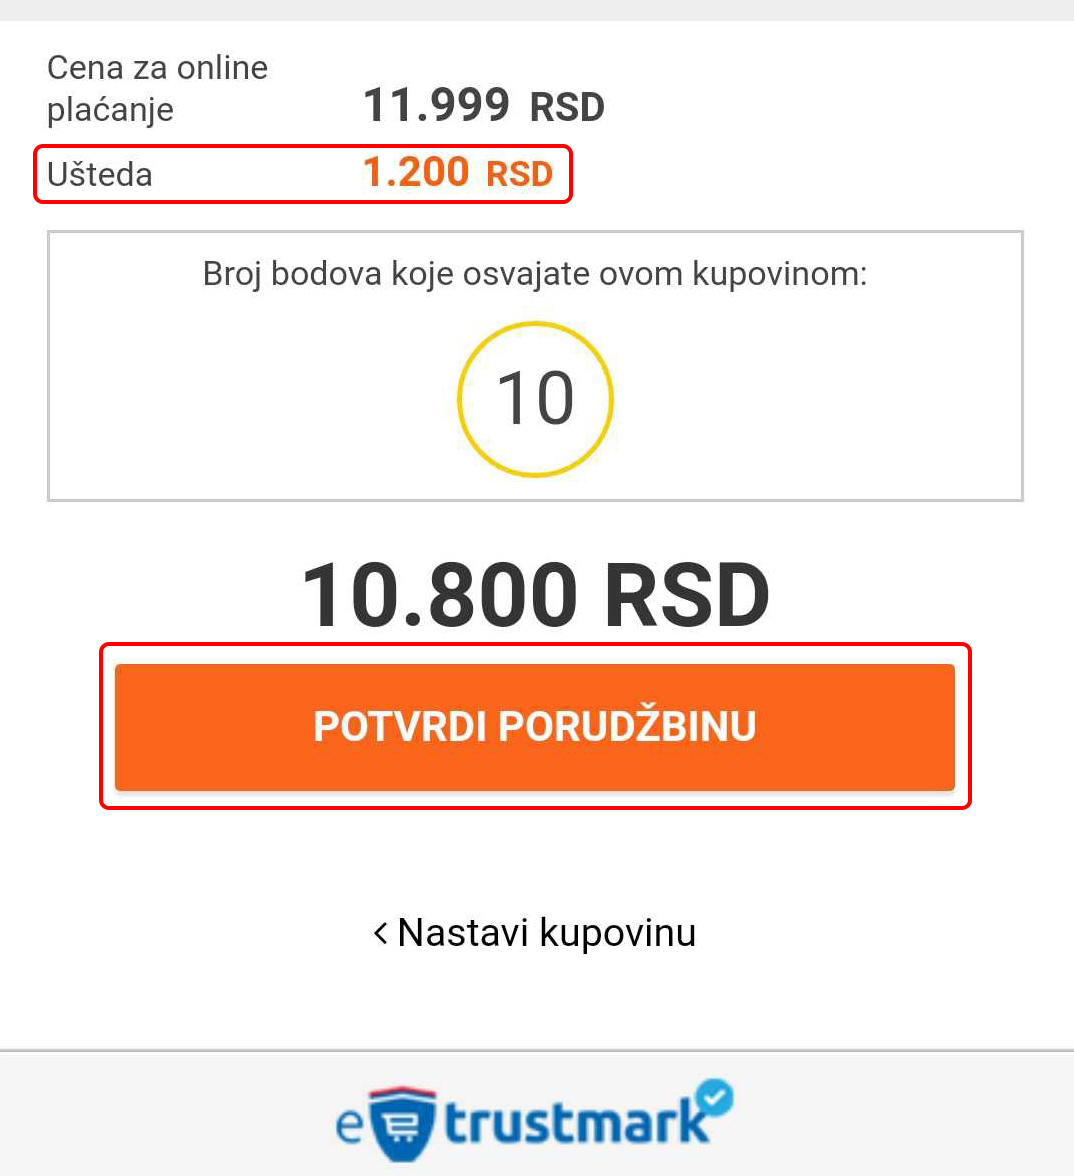This screenshot has height=1176, width=1074.
Task: Click the orange RSD beside 1.200
Action: (519, 175)
